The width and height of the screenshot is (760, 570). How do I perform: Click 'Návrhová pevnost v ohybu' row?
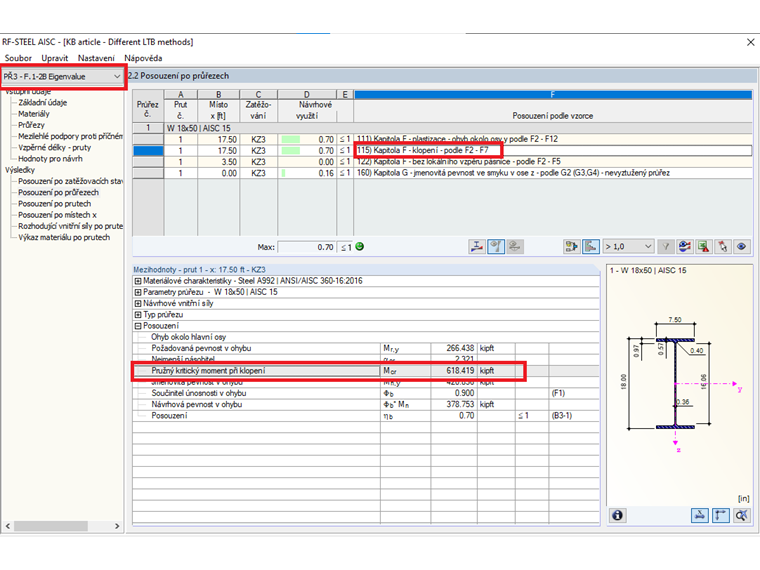[x=366, y=404]
